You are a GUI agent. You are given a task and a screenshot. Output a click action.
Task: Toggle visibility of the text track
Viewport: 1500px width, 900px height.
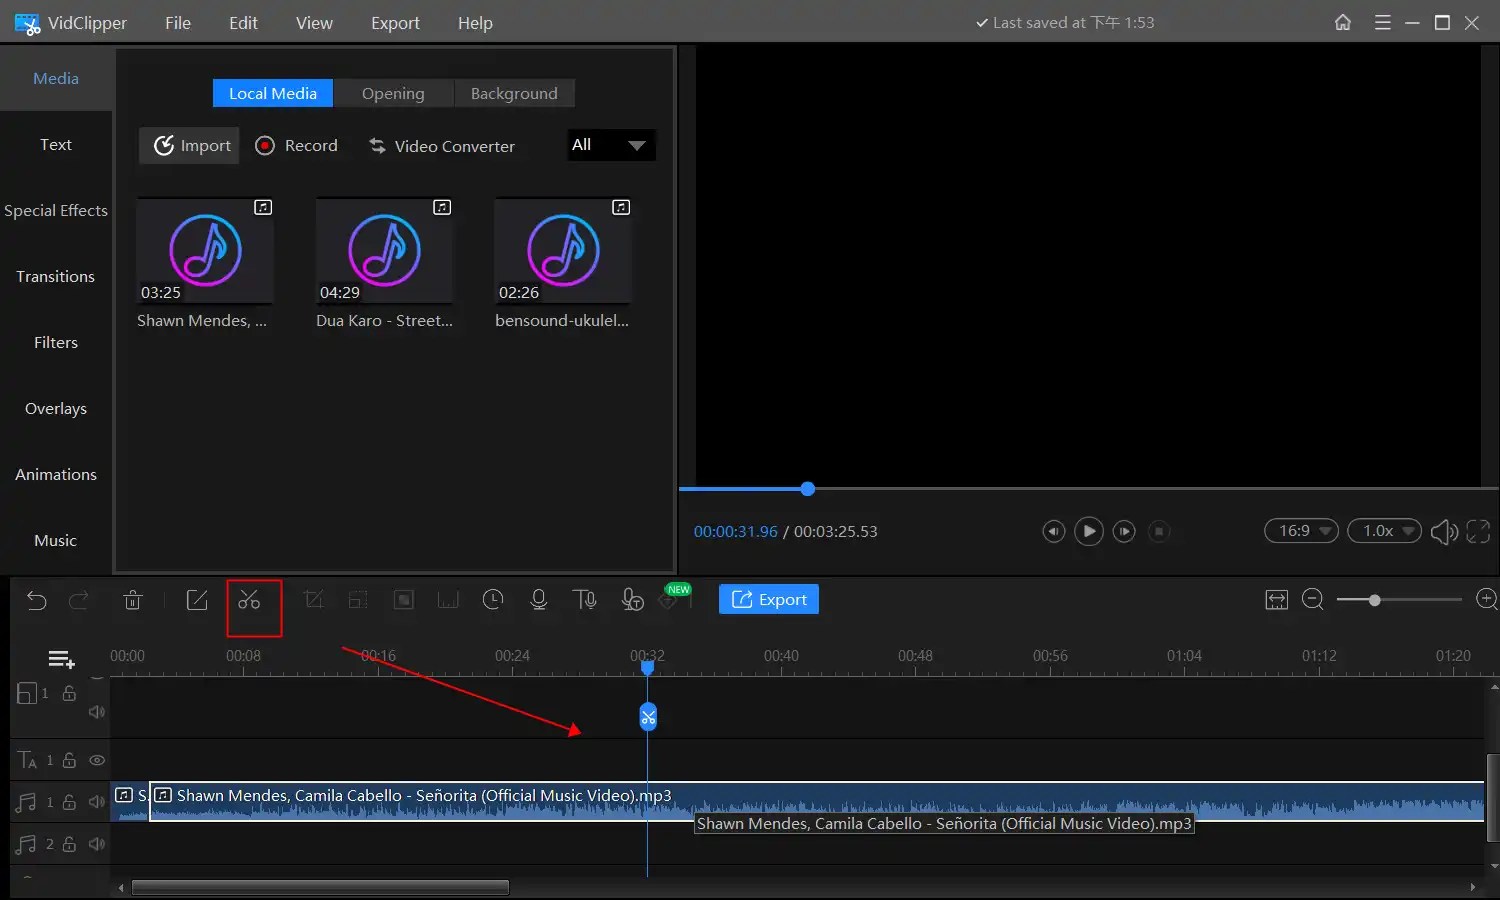pos(97,760)
